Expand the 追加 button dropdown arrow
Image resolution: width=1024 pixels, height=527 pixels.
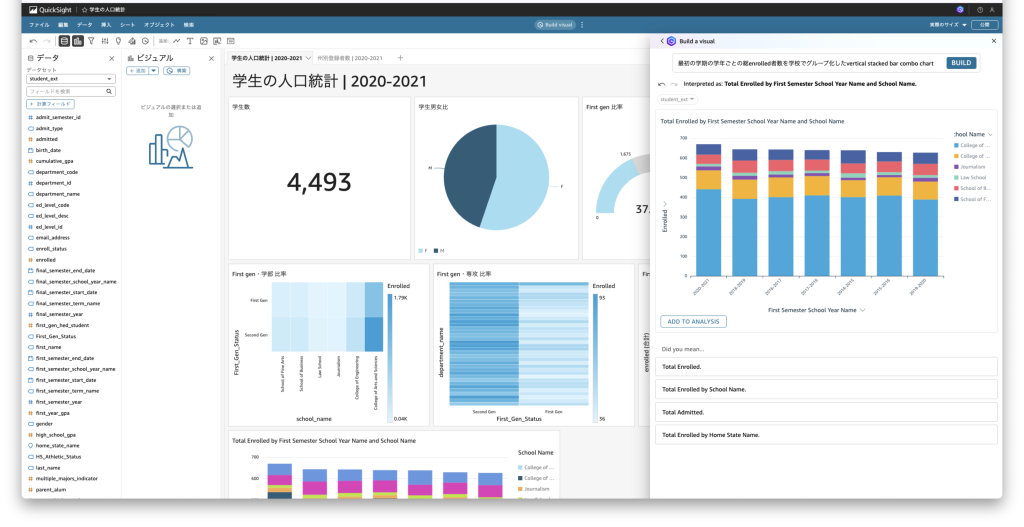click(154, 71)
